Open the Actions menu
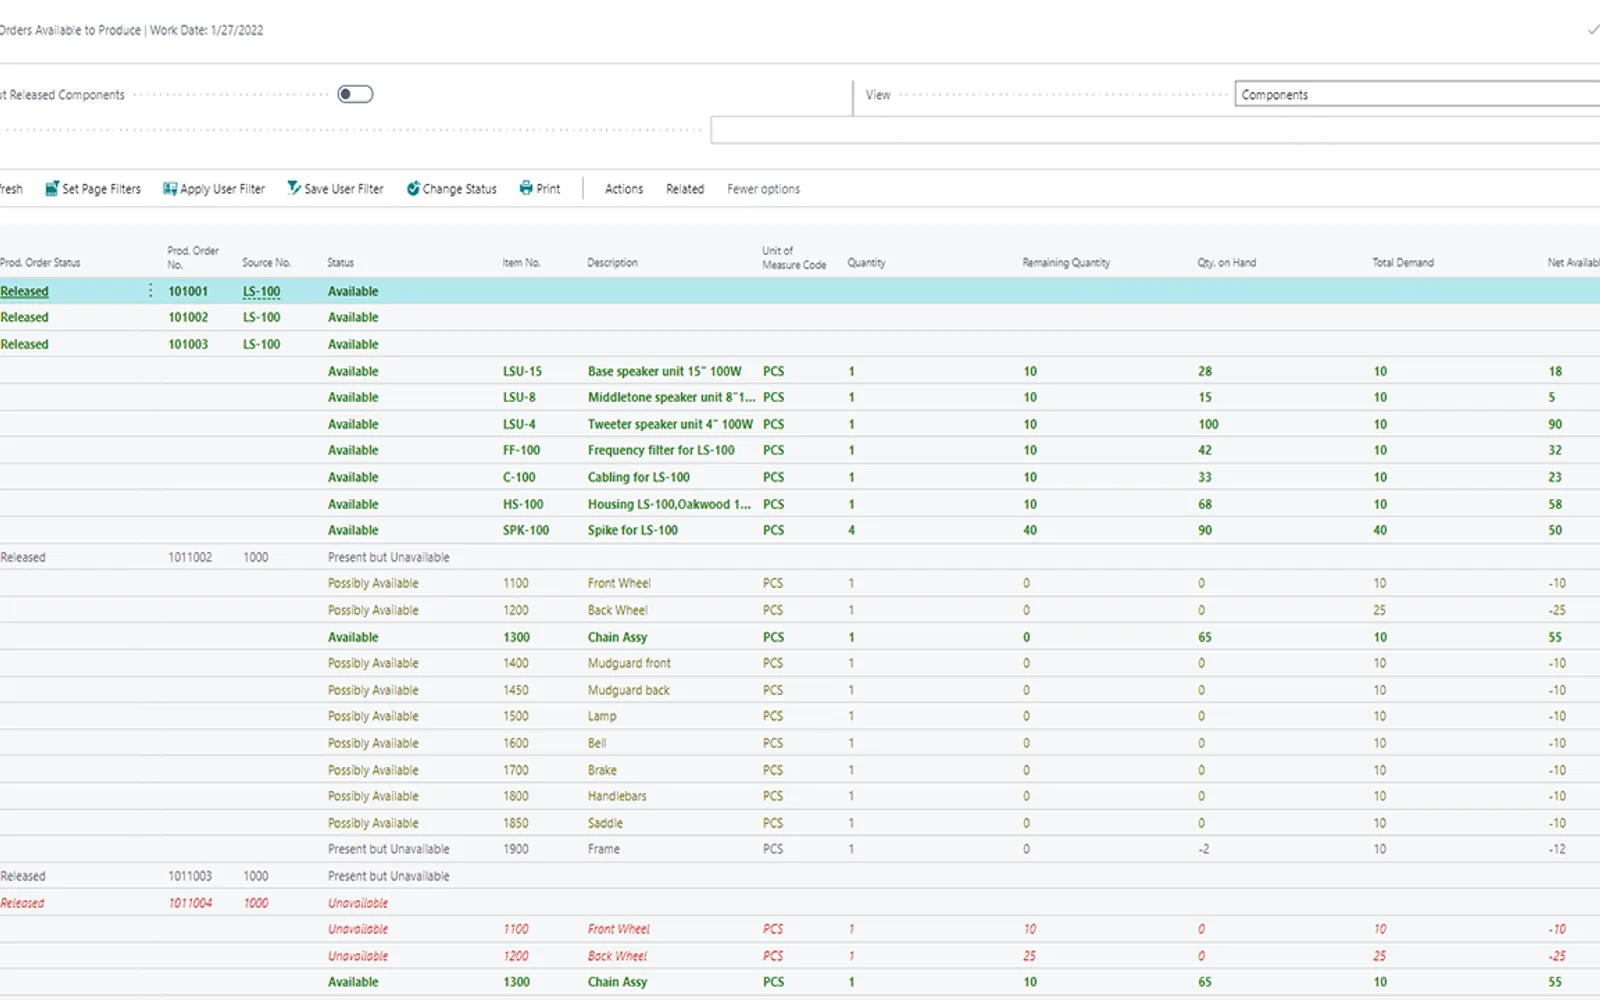1600x1000 pixels. click(x=624, y=189)
